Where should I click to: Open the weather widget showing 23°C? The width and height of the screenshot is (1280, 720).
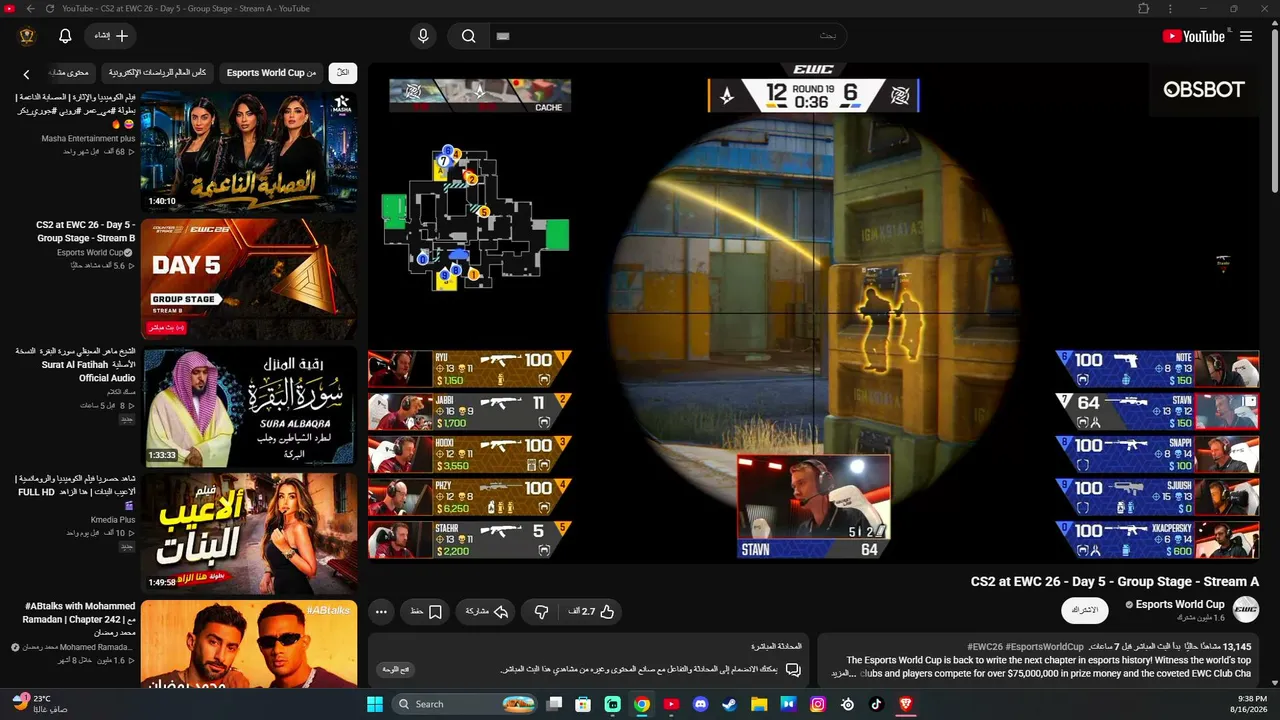coord(41,703)
